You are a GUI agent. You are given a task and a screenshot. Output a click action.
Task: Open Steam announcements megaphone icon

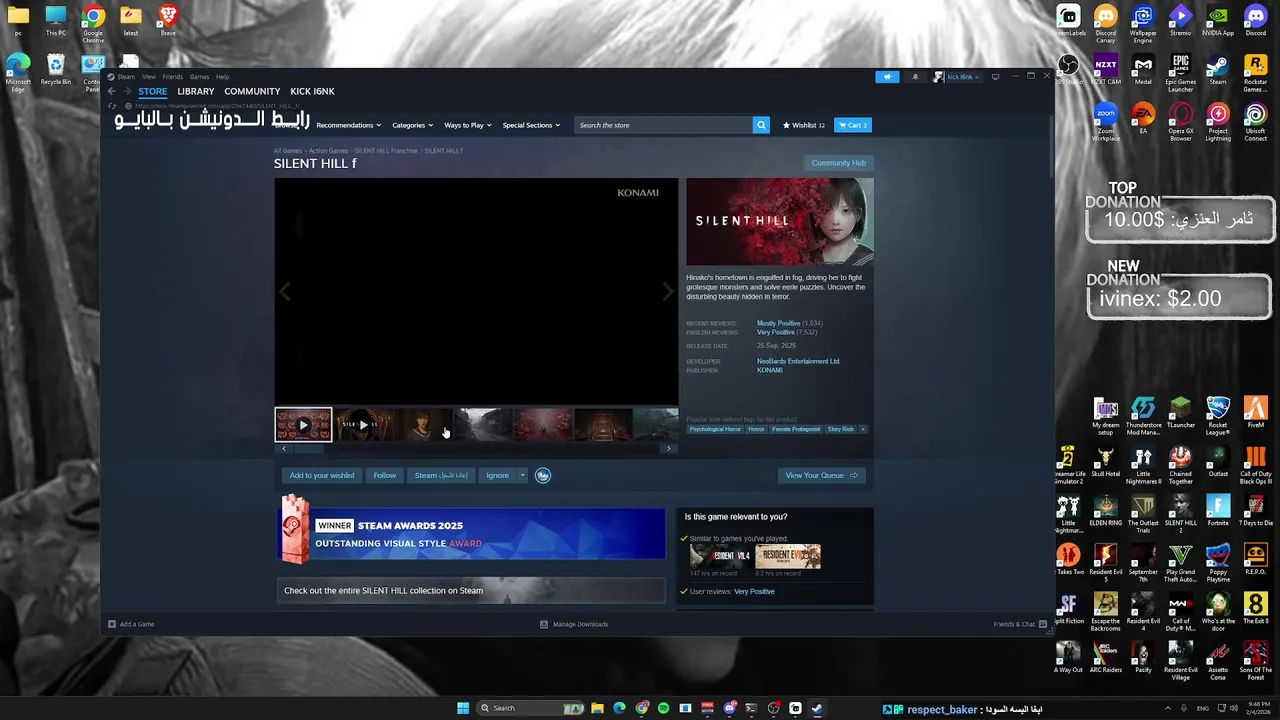[x=887, y=77]
